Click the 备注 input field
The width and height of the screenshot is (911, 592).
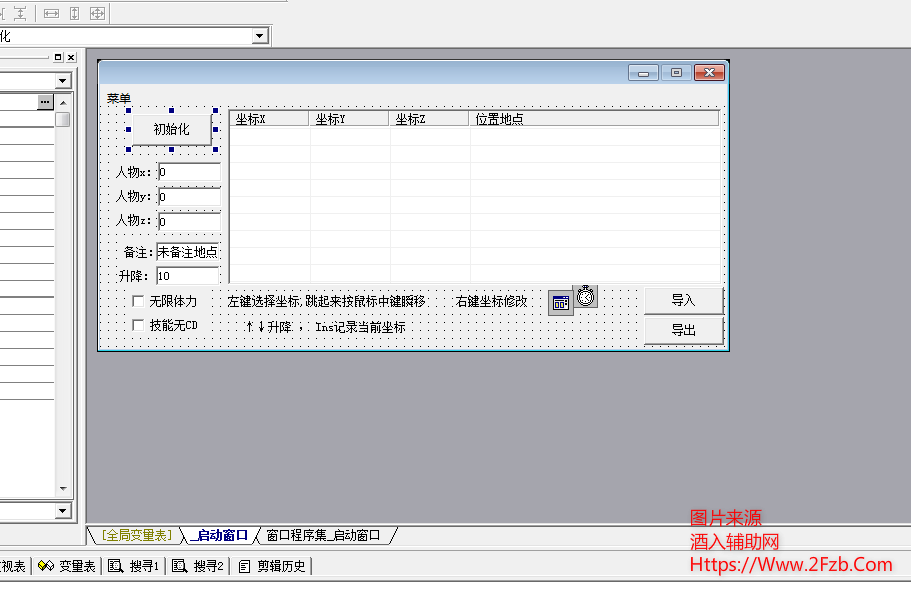coord(188,252)
